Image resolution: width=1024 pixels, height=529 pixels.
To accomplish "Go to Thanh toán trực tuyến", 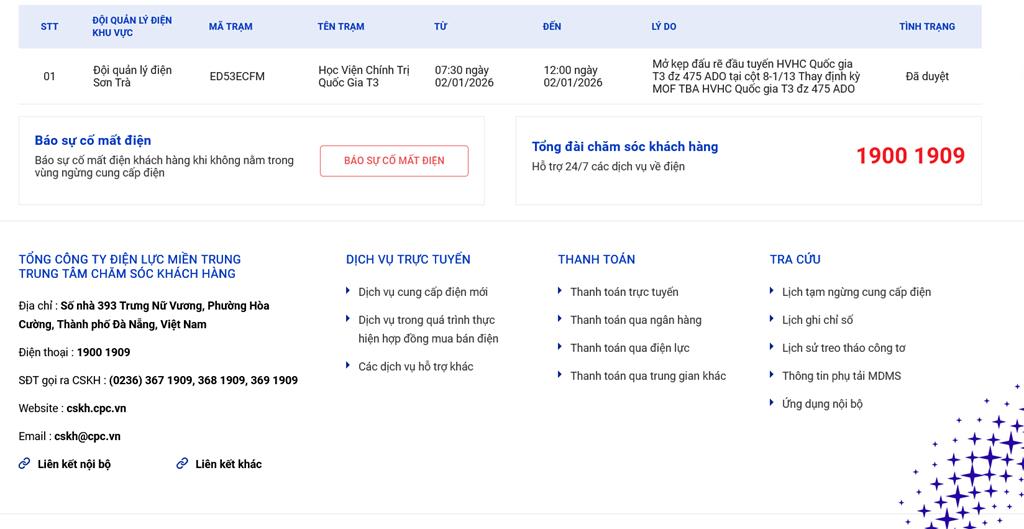I will [624, 292].
